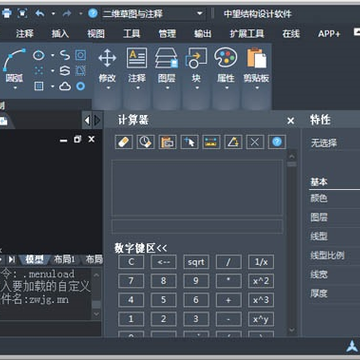Open the 管理 ribbon tab

[x=167, y=34]
